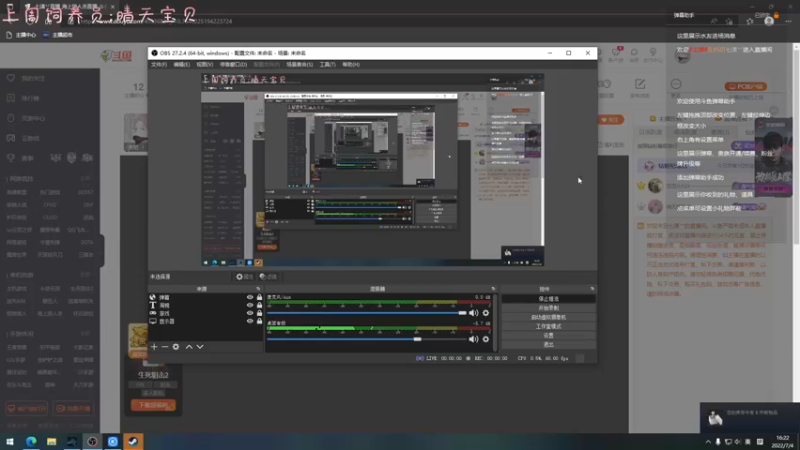800x450 pixels.
Task: Open the 编辑(E) menu in OBS
Action: (x=182, y=65)
